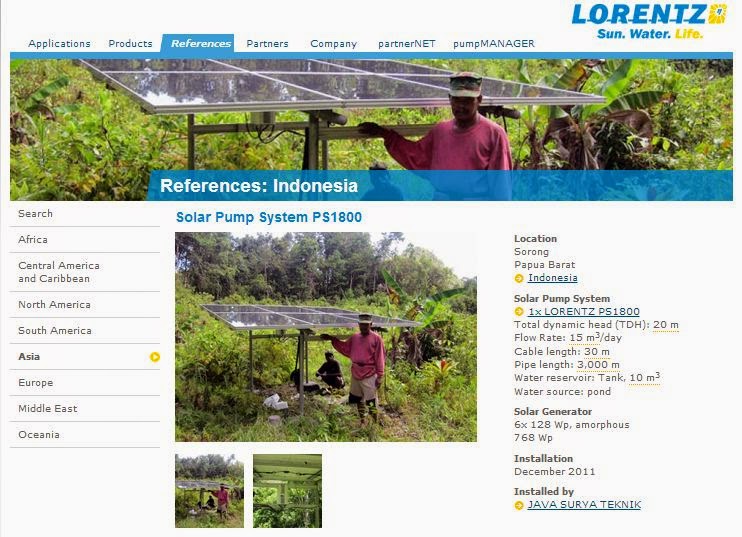Click arrow icon next to Indonesia link
742x537 pixels.
(519, 278)
